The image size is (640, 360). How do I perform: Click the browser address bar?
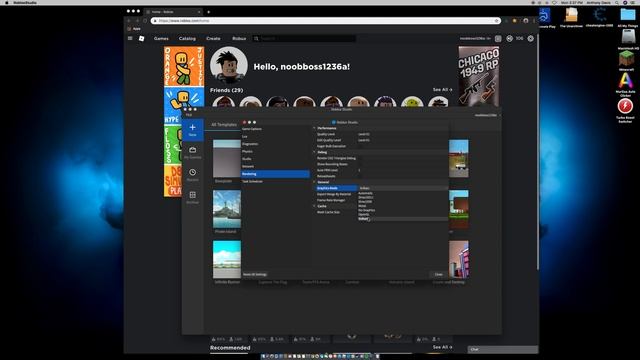[325, 21]
